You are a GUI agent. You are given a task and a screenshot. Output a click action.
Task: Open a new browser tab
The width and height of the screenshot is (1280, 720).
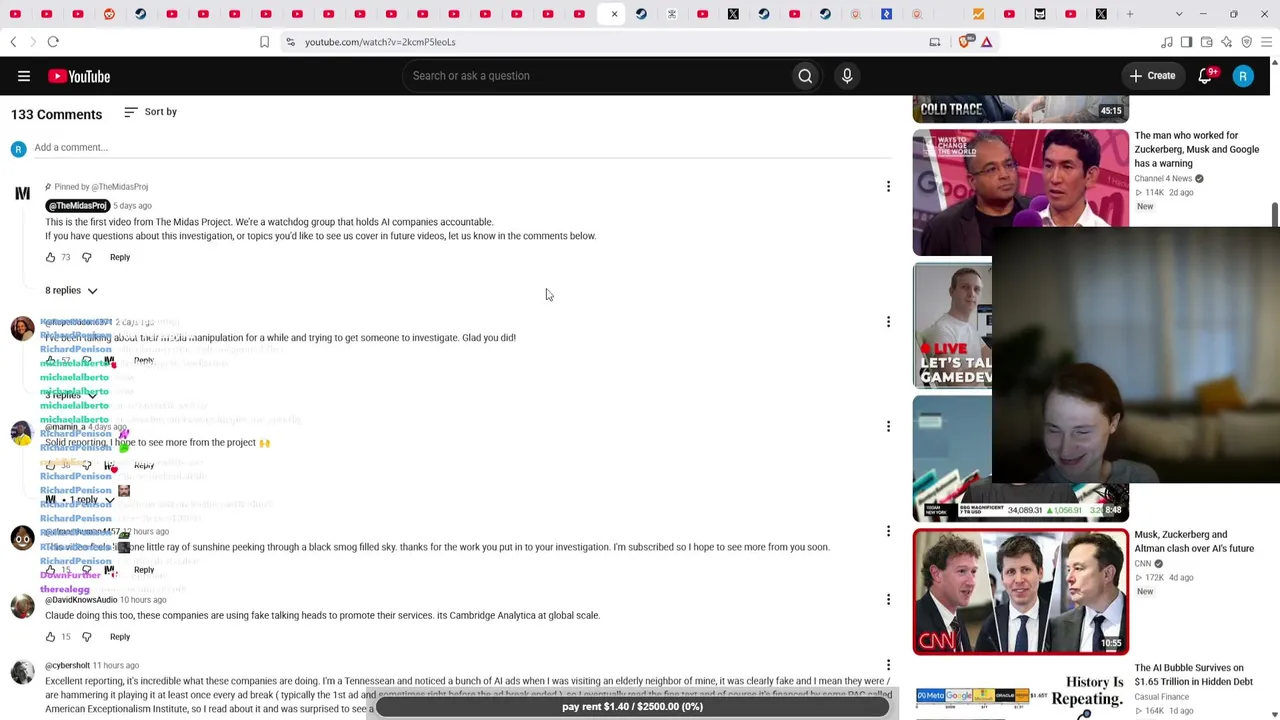click(x=1130, y=14)
